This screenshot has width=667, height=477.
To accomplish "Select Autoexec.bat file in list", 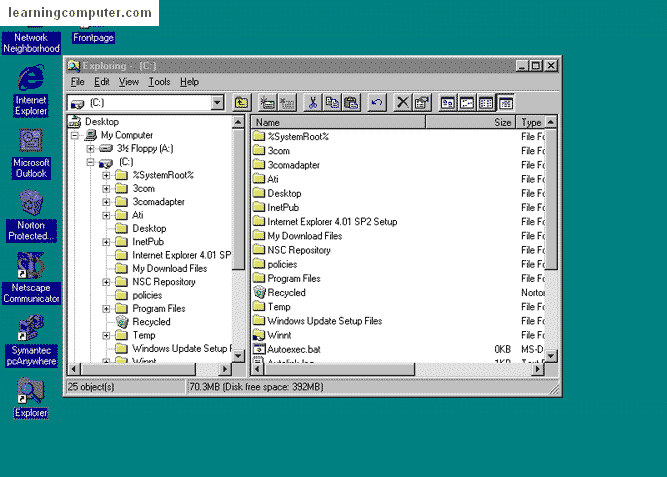I will coord(287,349).
